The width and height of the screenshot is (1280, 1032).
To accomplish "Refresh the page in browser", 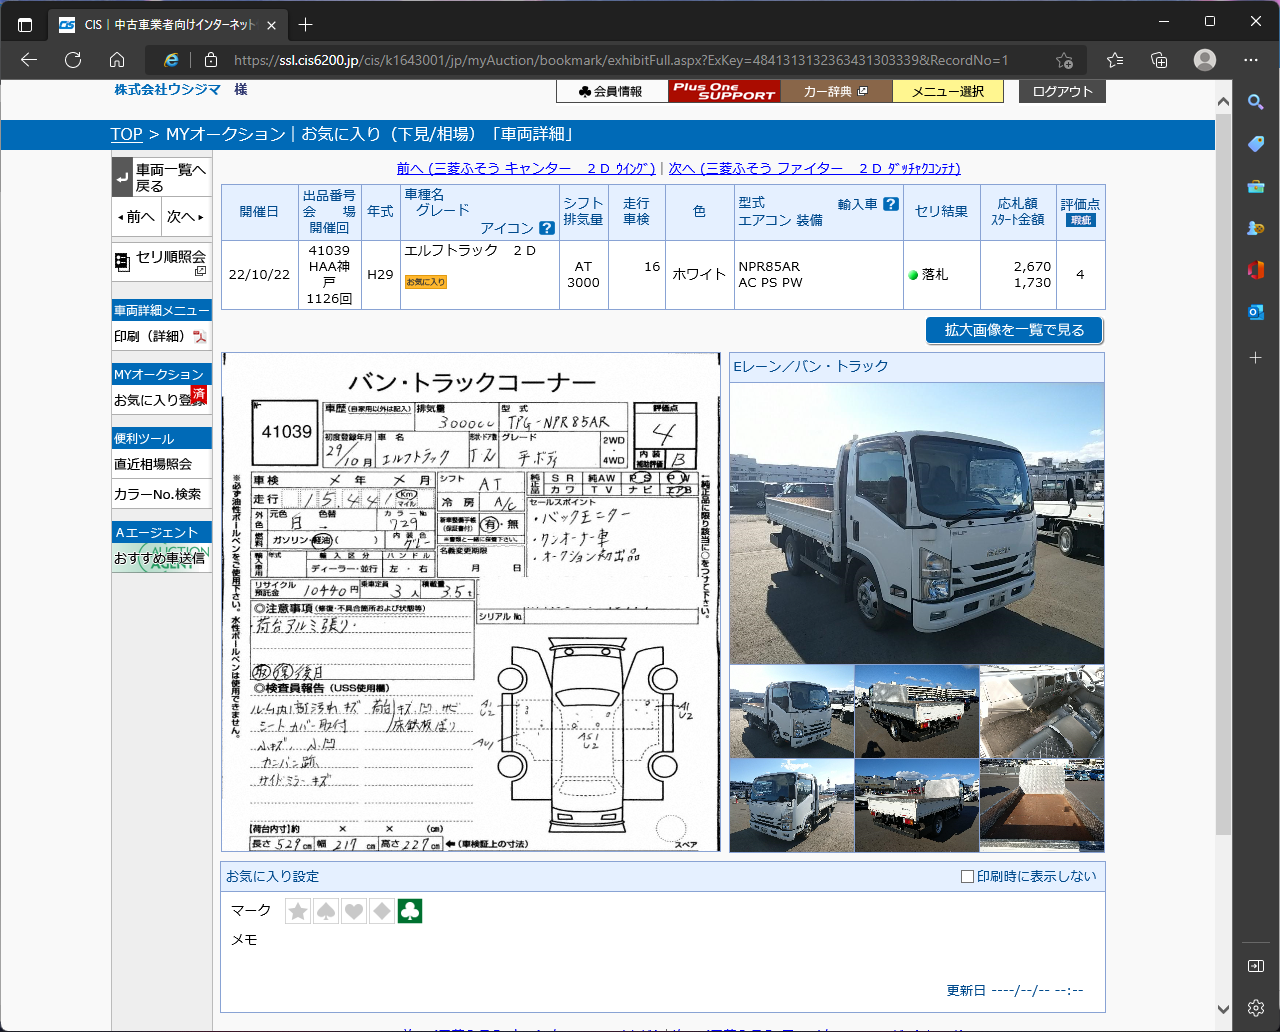I will pyautogui.click(x=73, y=60).
